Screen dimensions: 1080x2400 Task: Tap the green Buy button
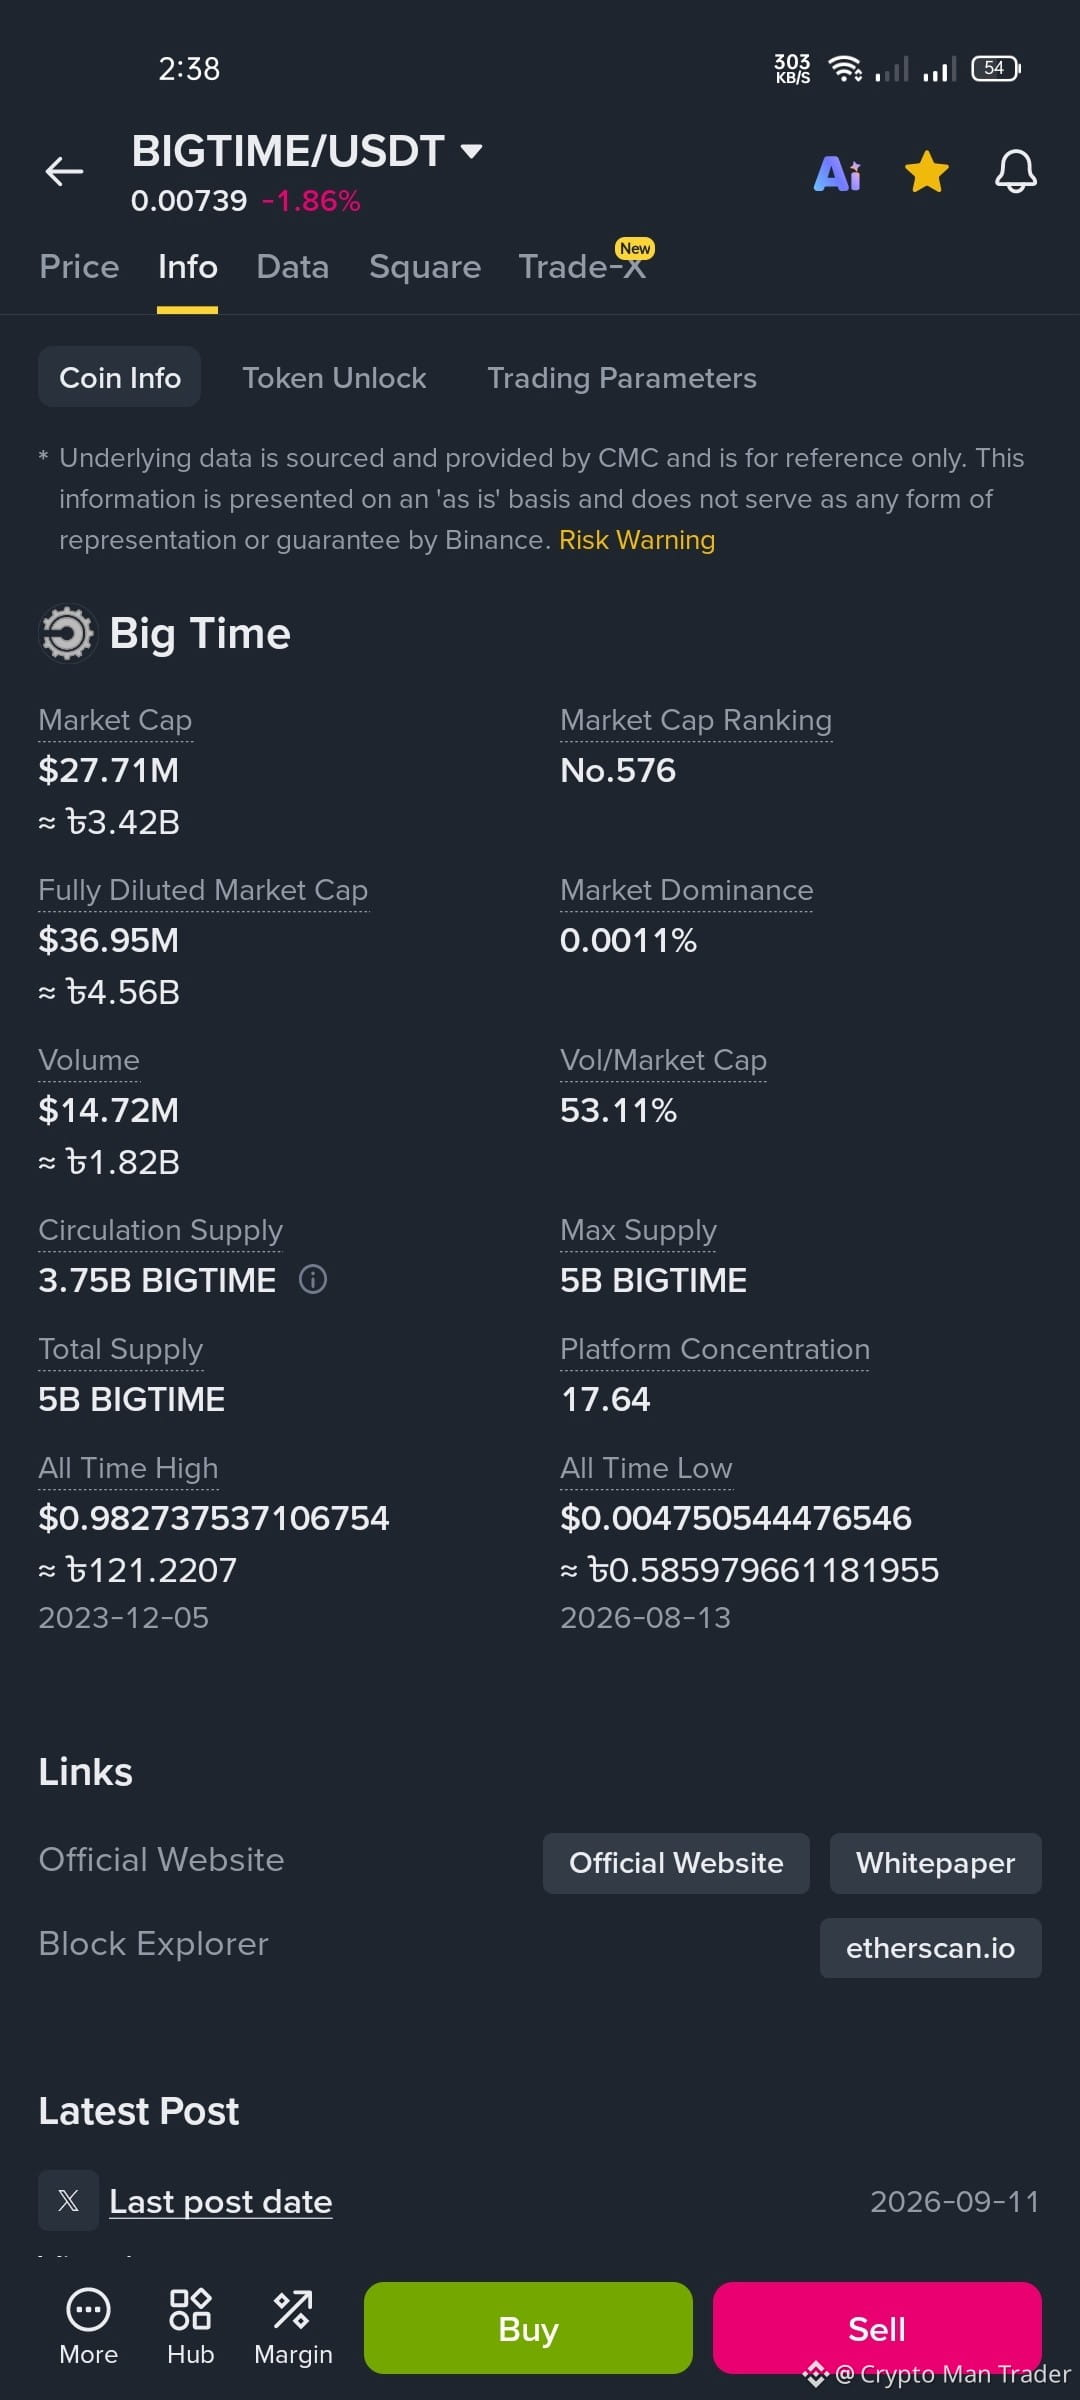528,2328
